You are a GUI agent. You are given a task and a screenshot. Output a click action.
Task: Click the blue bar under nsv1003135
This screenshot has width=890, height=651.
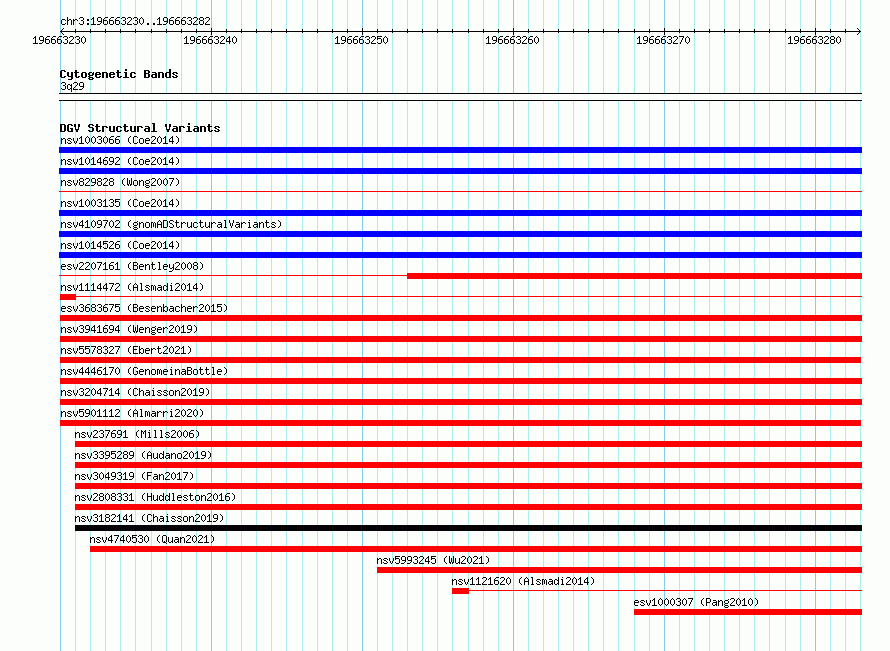460,213
